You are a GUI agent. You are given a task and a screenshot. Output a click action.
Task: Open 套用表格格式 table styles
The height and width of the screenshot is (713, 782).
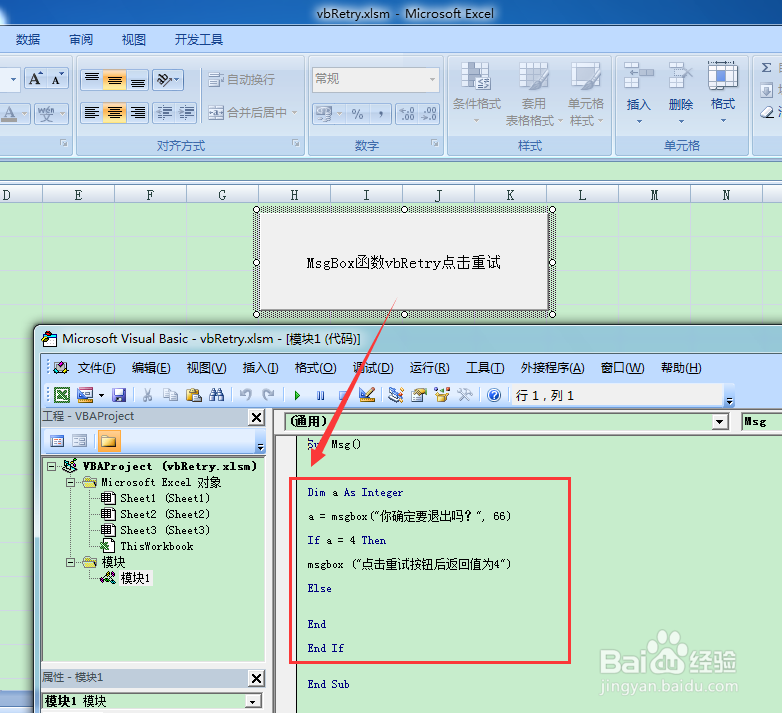tap(534, 94)
